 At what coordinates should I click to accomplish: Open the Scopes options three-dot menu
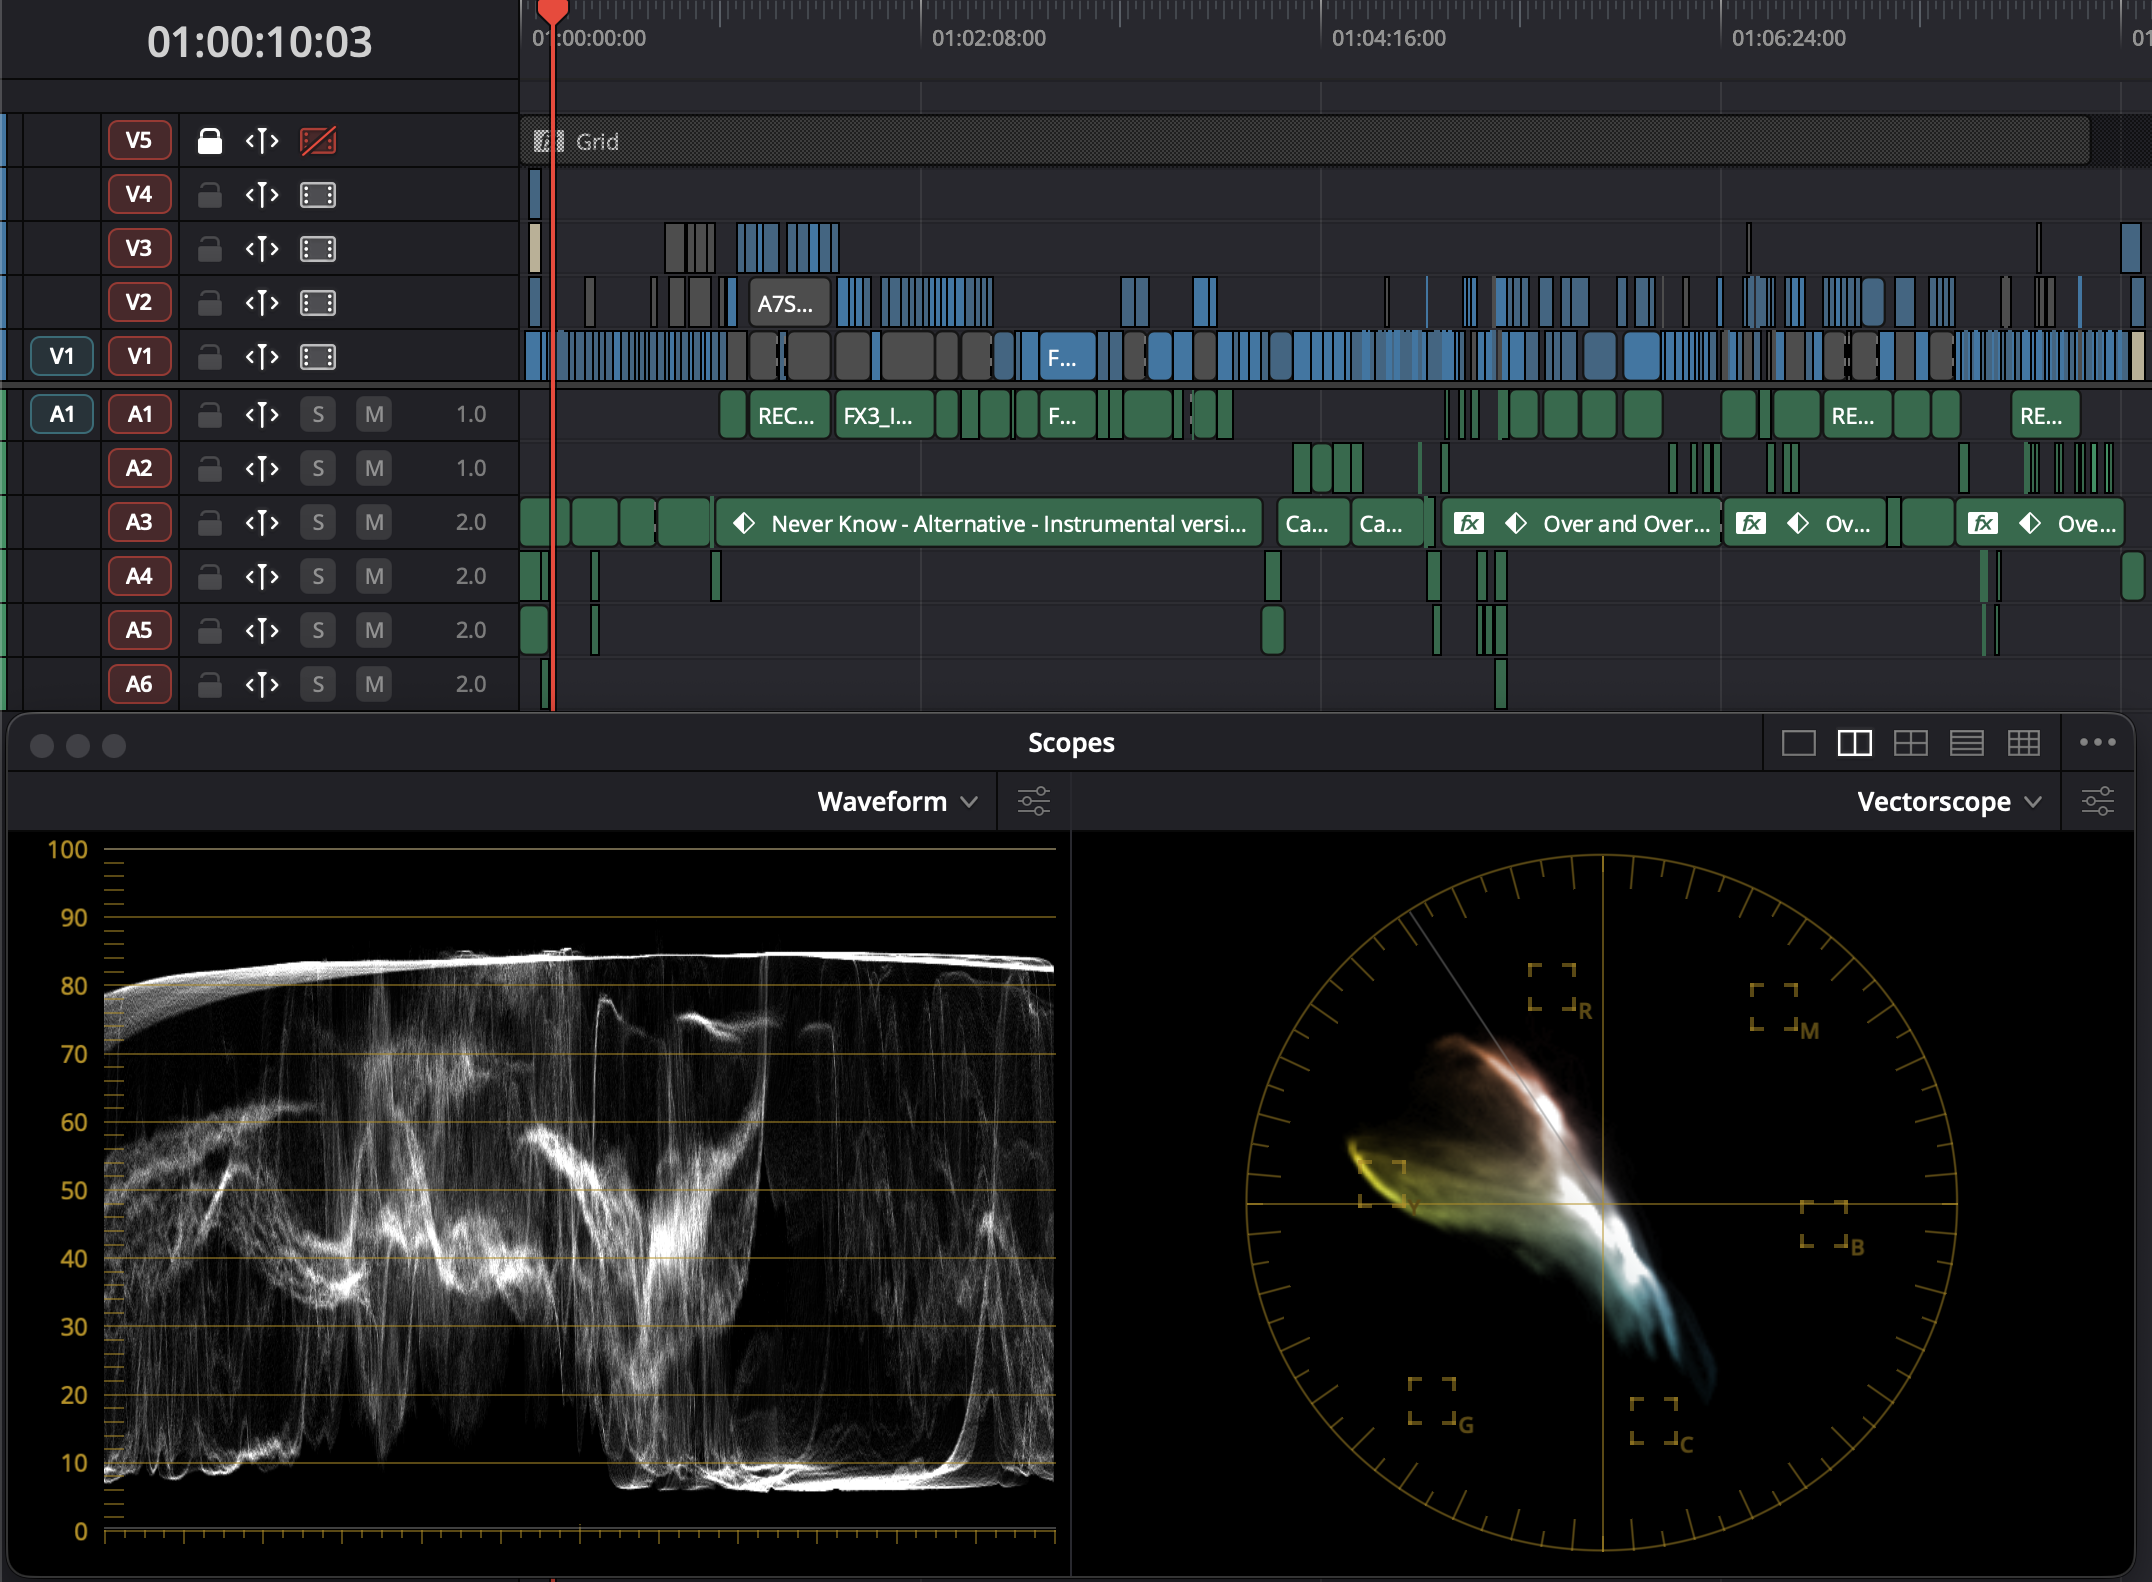tap(2097, 742)
